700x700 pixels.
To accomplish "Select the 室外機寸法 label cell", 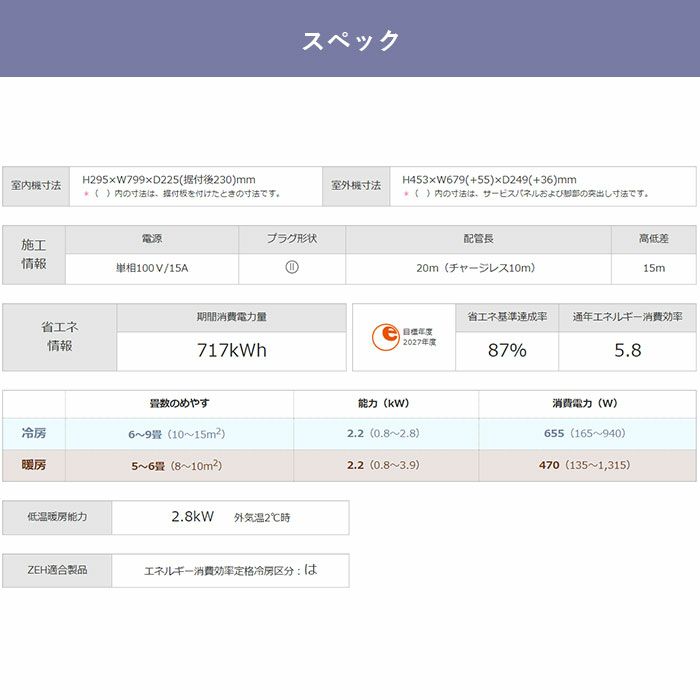I will (x=356, y=186).
